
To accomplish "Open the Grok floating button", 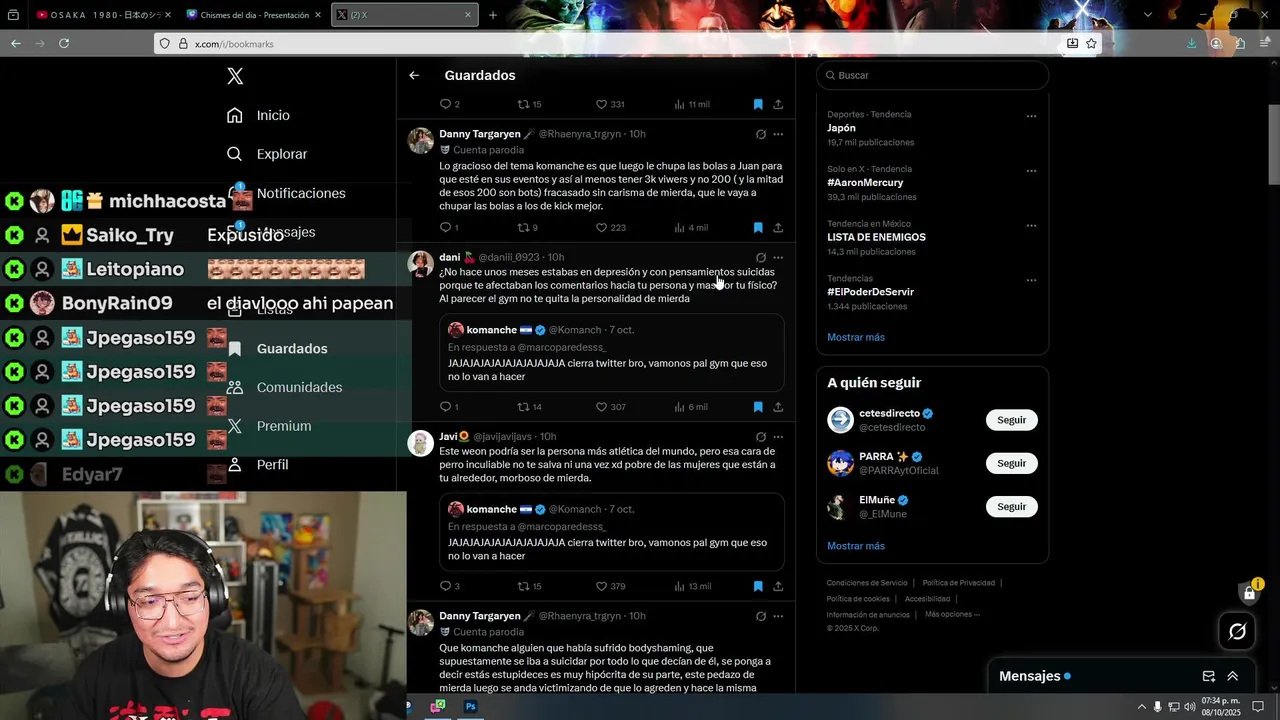I will click(x=1237, y=631).
